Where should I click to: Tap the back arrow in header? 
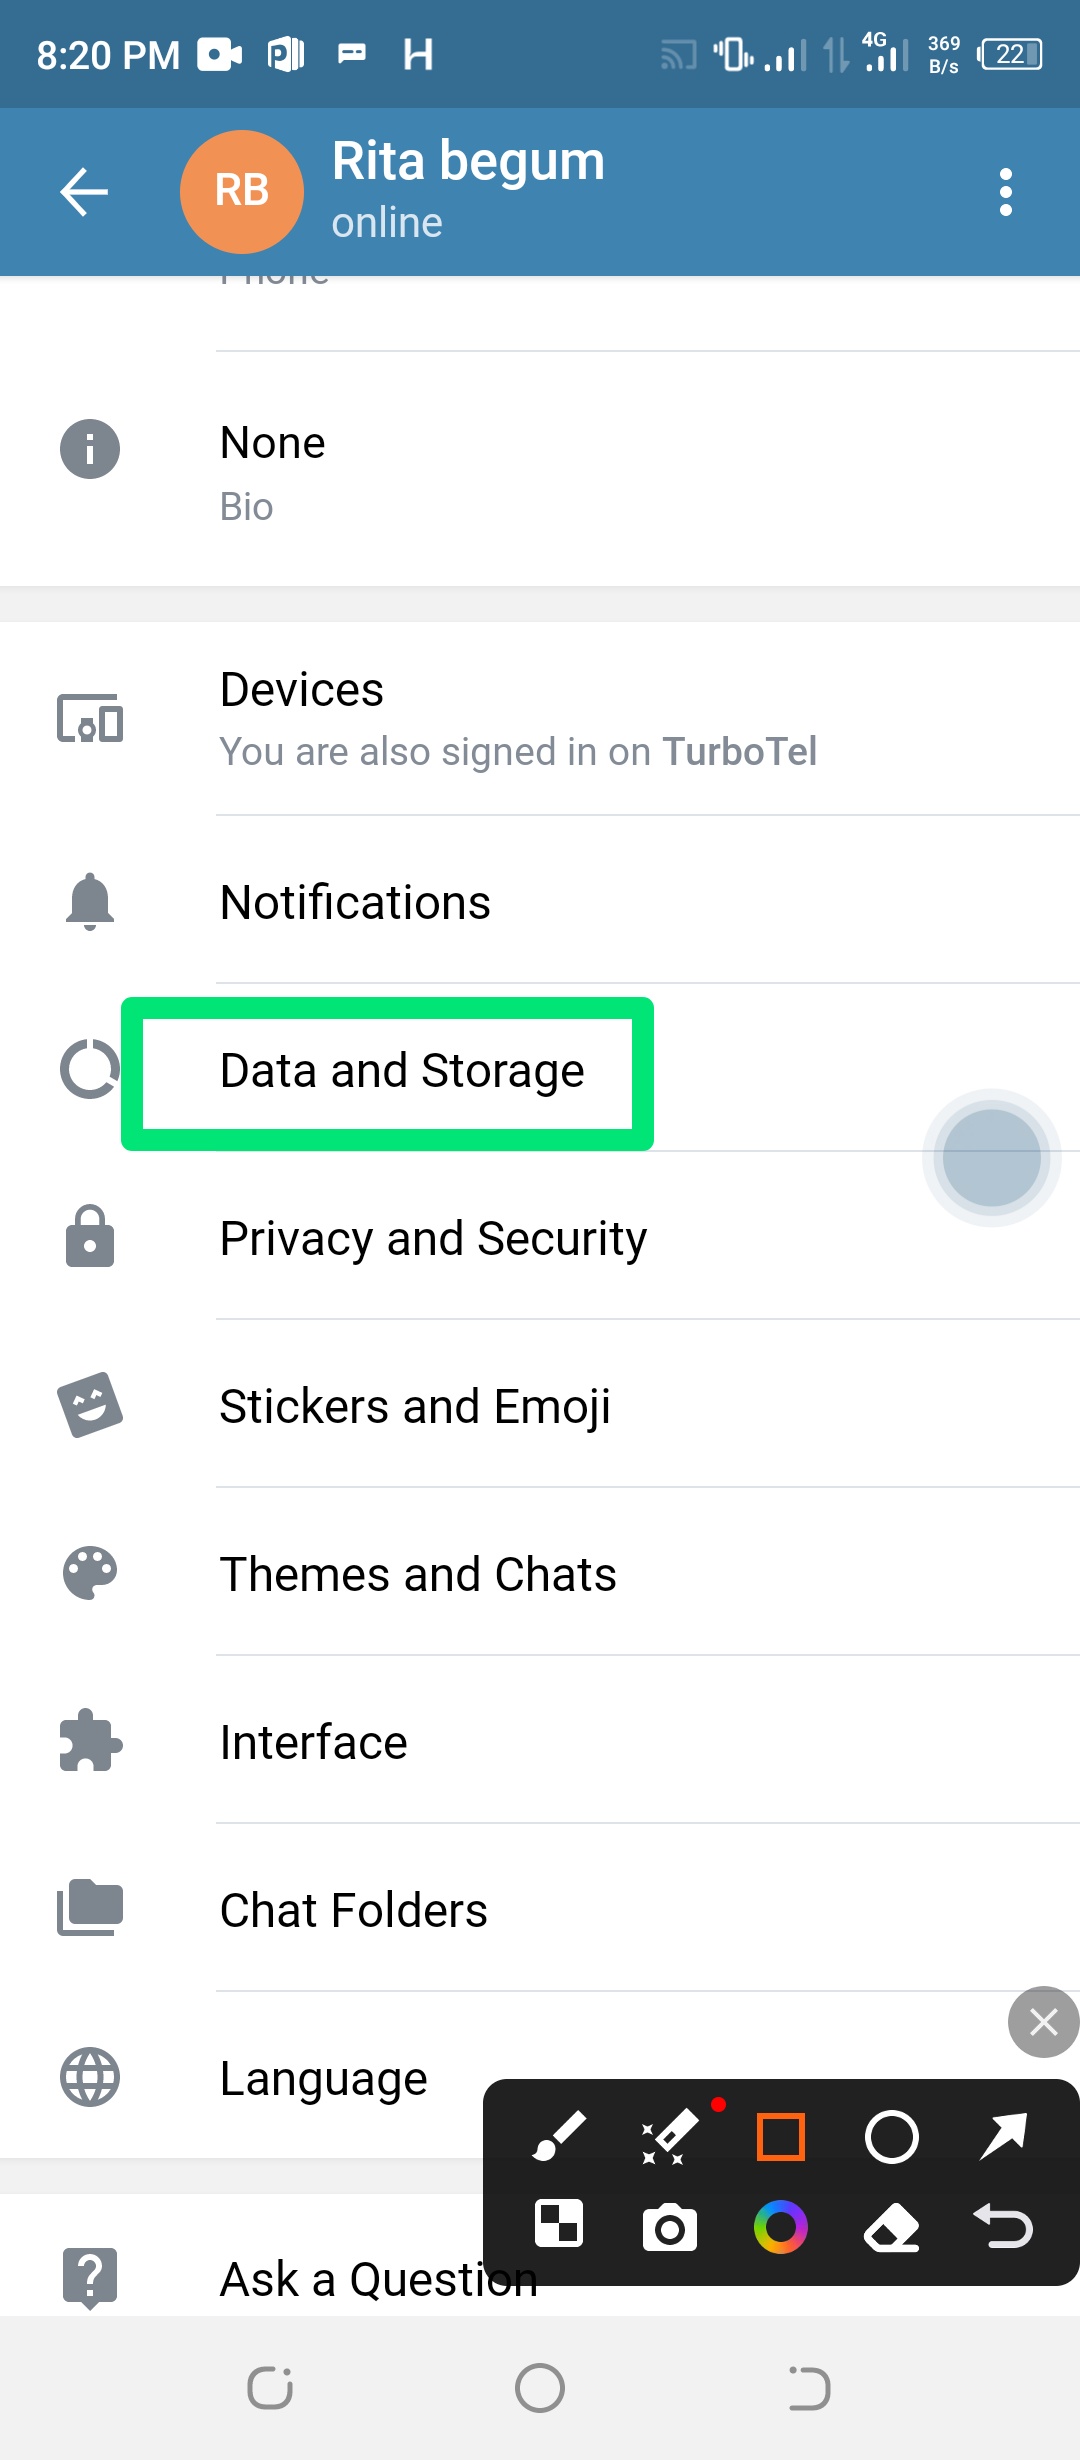click(84, 192)
